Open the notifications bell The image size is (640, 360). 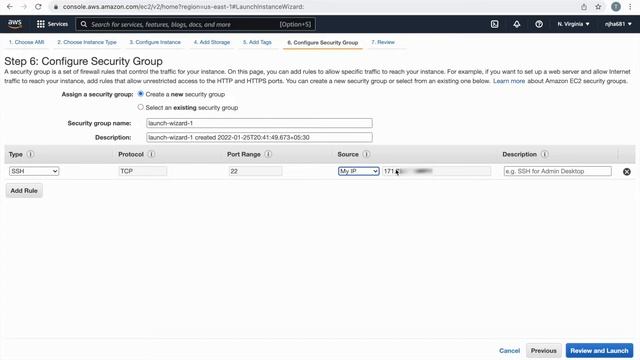point(516,24)
